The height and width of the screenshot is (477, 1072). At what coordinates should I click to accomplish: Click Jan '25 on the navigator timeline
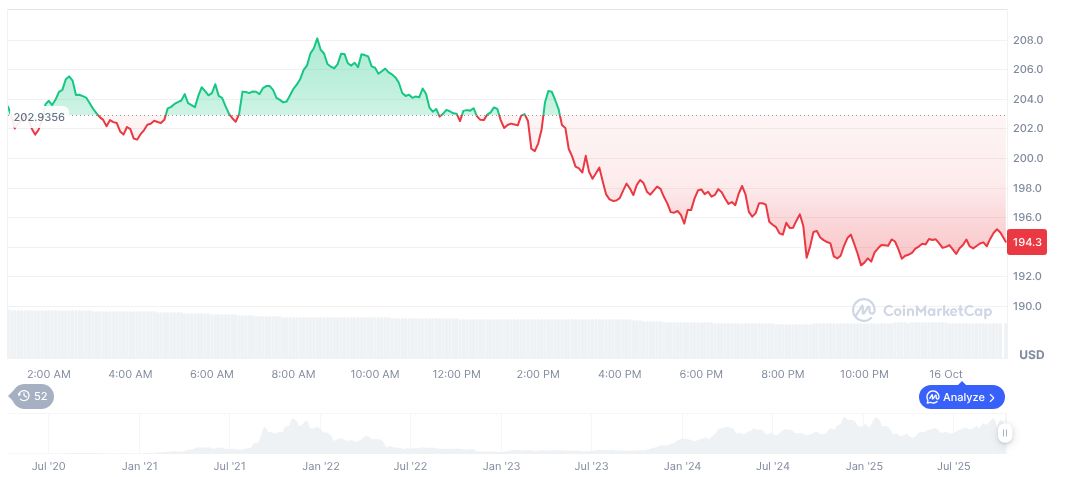864,466
